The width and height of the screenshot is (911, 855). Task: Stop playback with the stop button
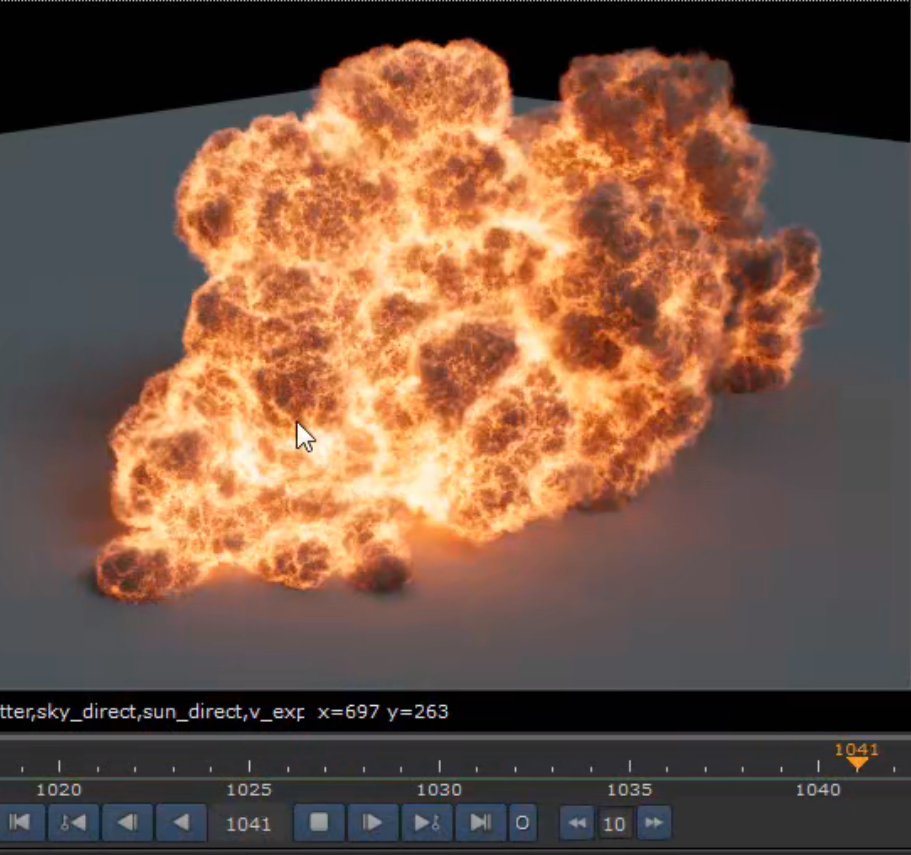(319, 822)
